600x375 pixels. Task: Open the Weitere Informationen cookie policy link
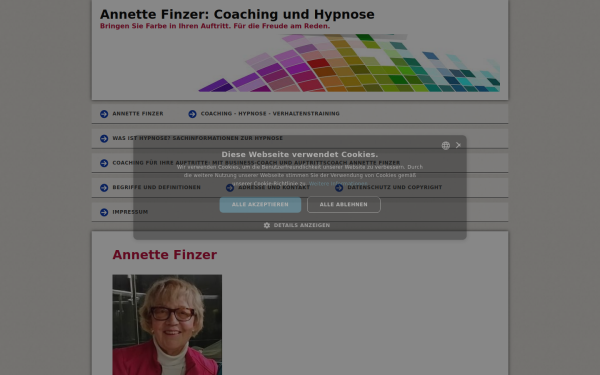pos(338,184)
